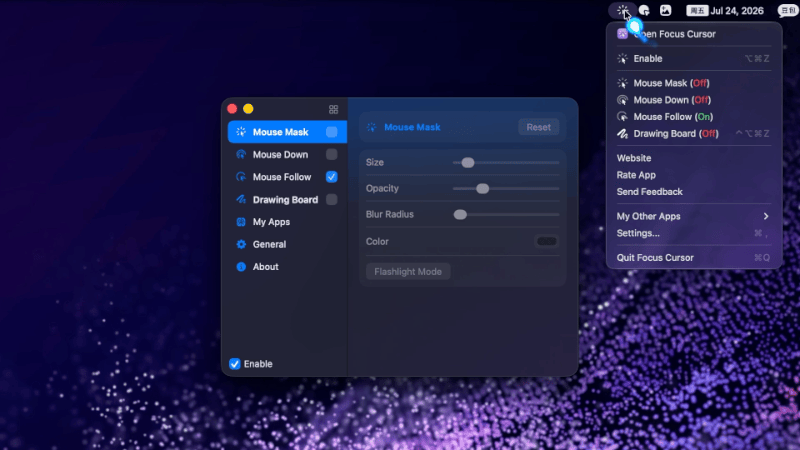Toggle the Mouse Mask checkbox in sidebar
The image size is (800, 450).
pyautogui.click(x=332, y=132)
